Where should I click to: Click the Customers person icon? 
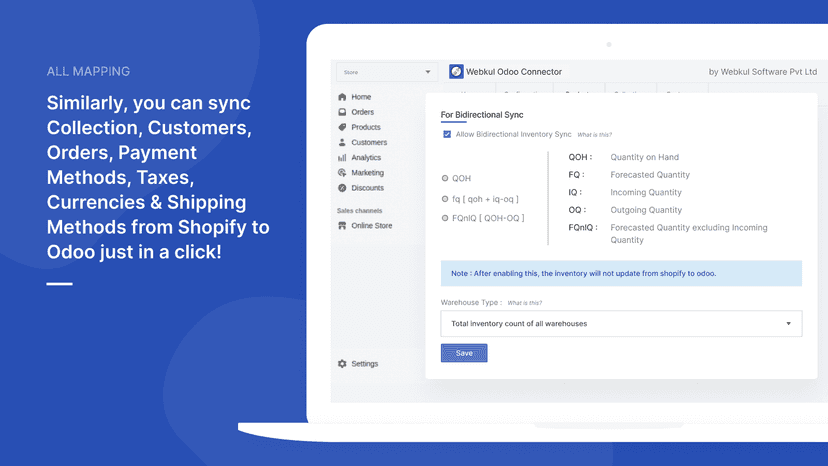click(342, 142)
